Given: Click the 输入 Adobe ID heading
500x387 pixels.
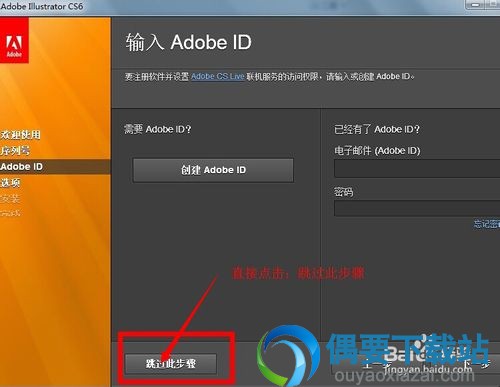Looking at the screenshot, I should pos(189,42).
